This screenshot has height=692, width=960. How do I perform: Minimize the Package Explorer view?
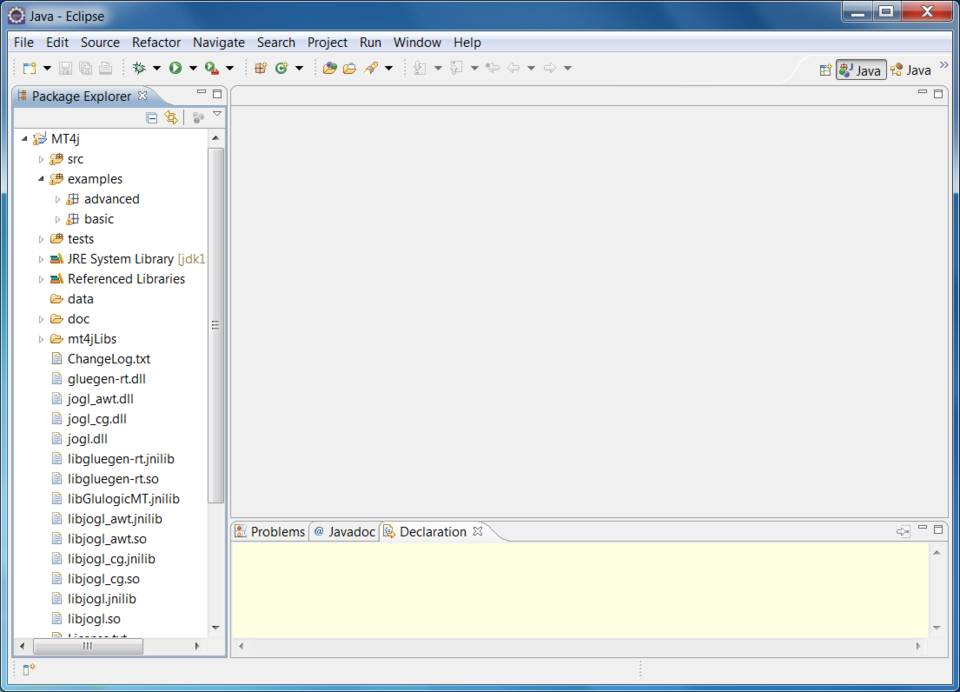coord(201,93)
